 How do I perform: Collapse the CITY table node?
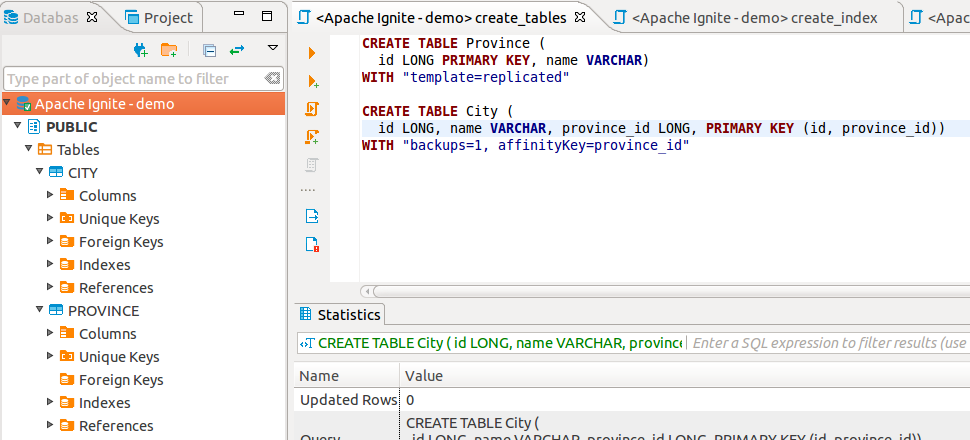[40, 171]
